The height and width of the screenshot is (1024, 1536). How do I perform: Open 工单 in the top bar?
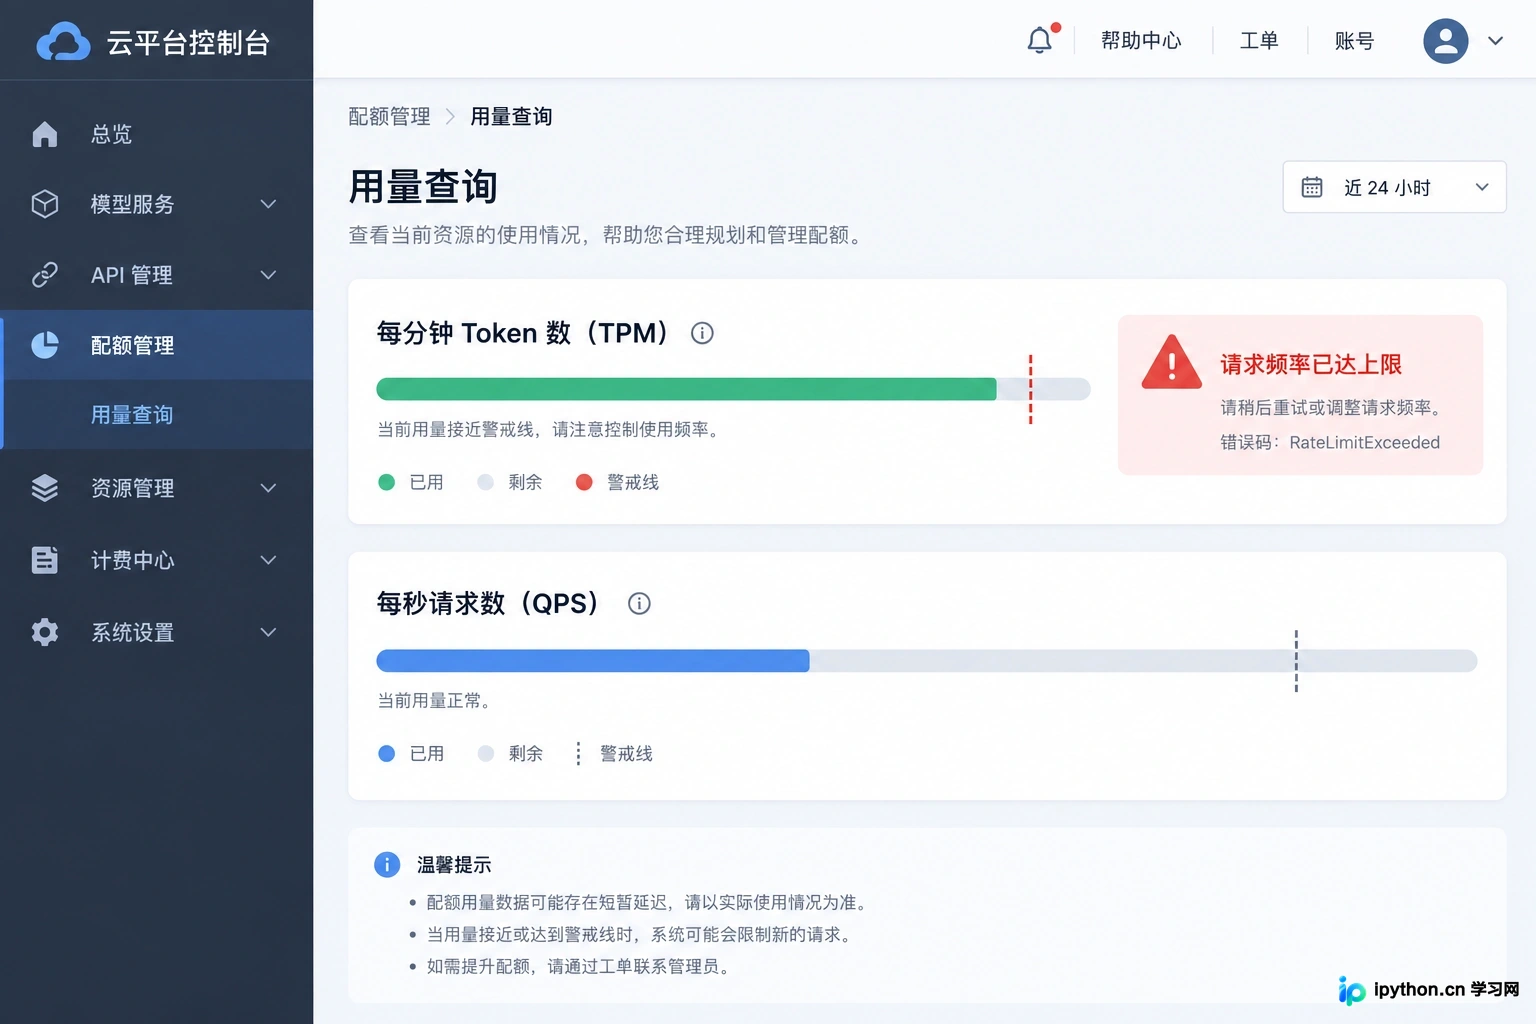[1259, 41]
